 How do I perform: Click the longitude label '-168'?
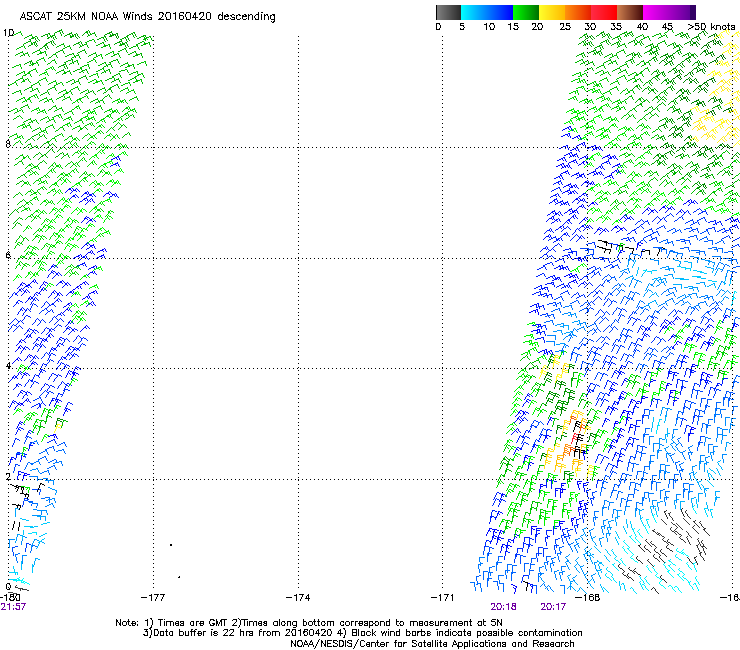[588, 598]
